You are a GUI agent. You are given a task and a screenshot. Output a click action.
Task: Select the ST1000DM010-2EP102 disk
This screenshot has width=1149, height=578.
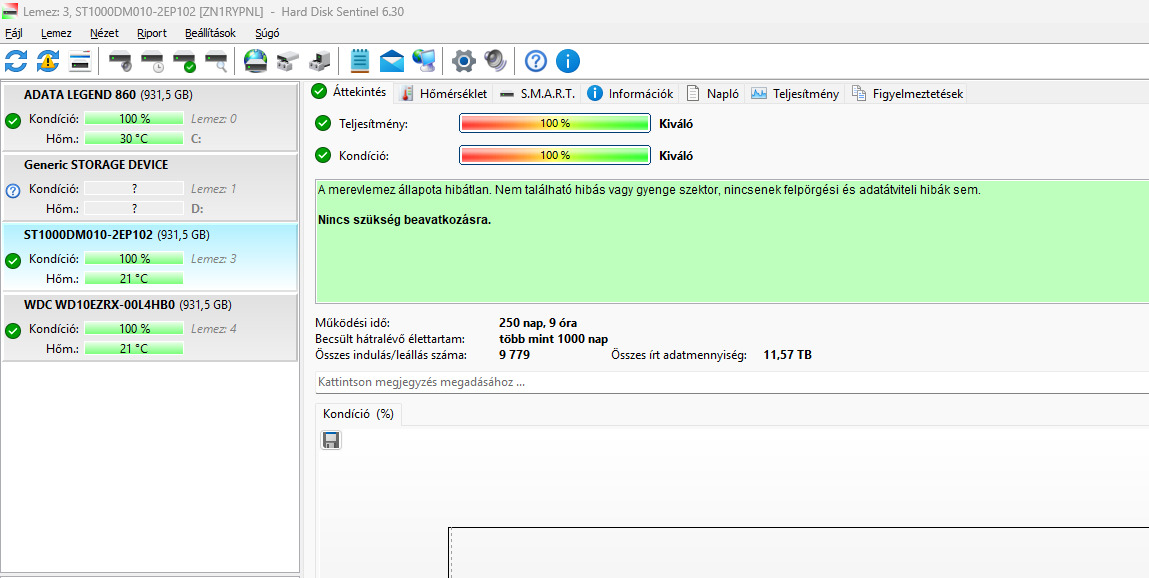tap(150, 257)
